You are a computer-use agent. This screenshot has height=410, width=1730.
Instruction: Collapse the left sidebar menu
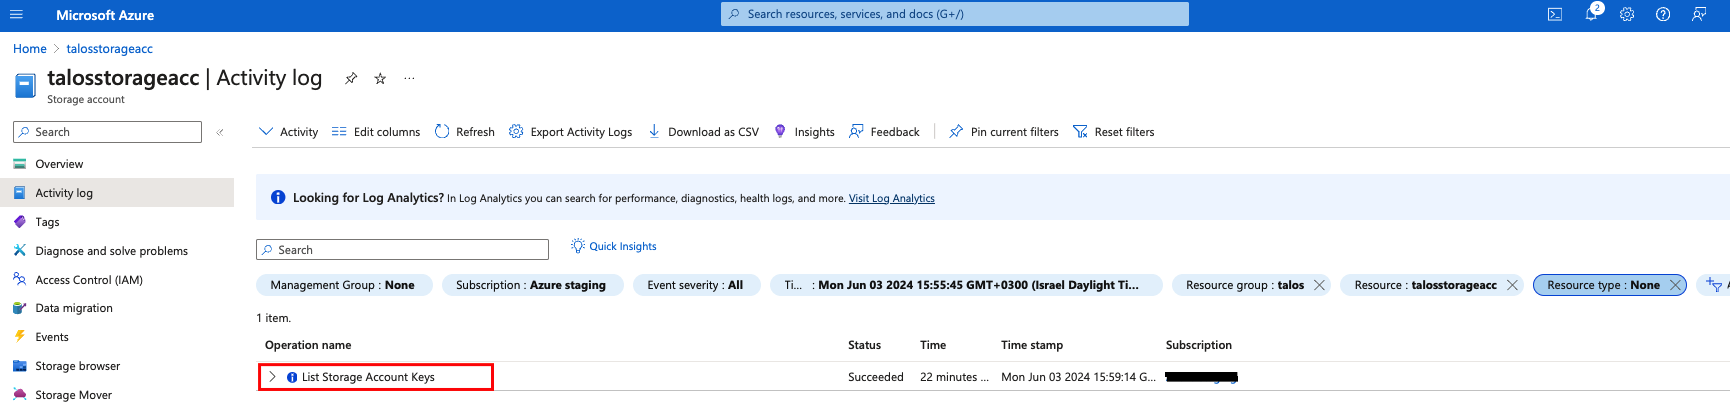pyautogui.click(x=220, y=132)
